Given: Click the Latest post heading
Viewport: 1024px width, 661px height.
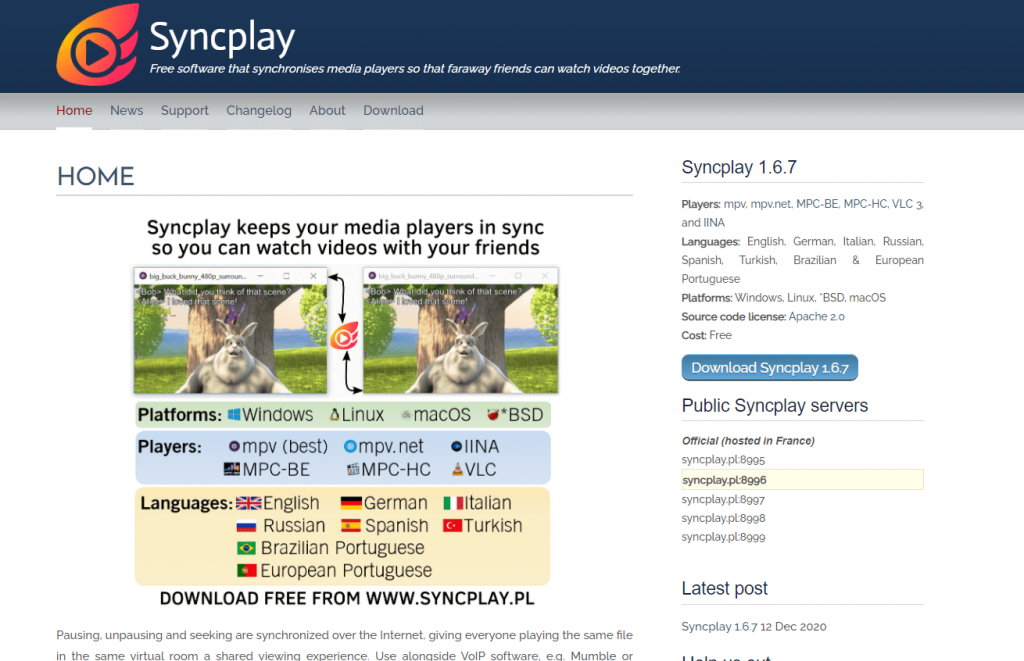Looking at the screenshot, I should pyautogui.click(x=724, y=588).
